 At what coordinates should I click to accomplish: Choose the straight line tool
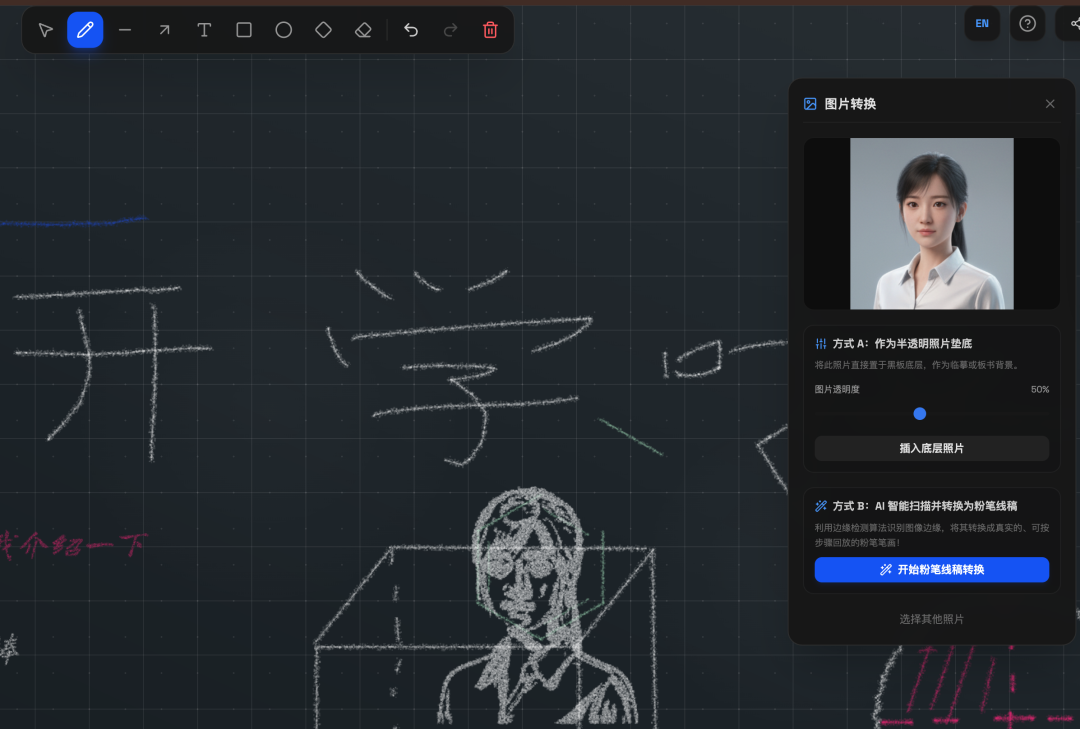[x=125, y=30]
